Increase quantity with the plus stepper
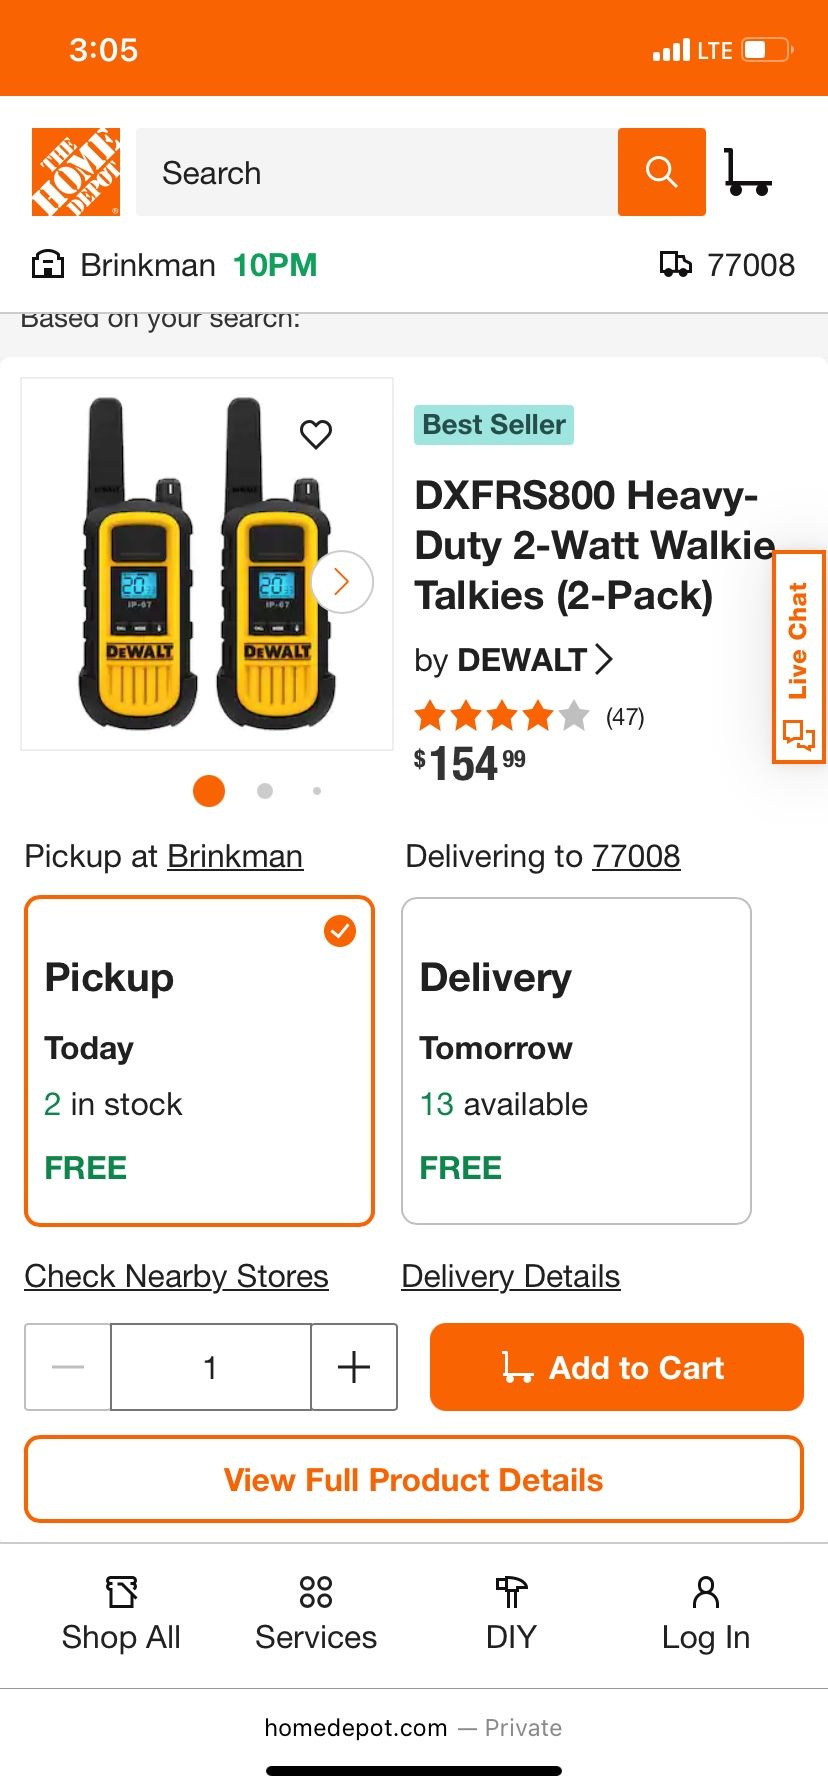The height and width of the screenshot is (1792, 828). 354,1367
